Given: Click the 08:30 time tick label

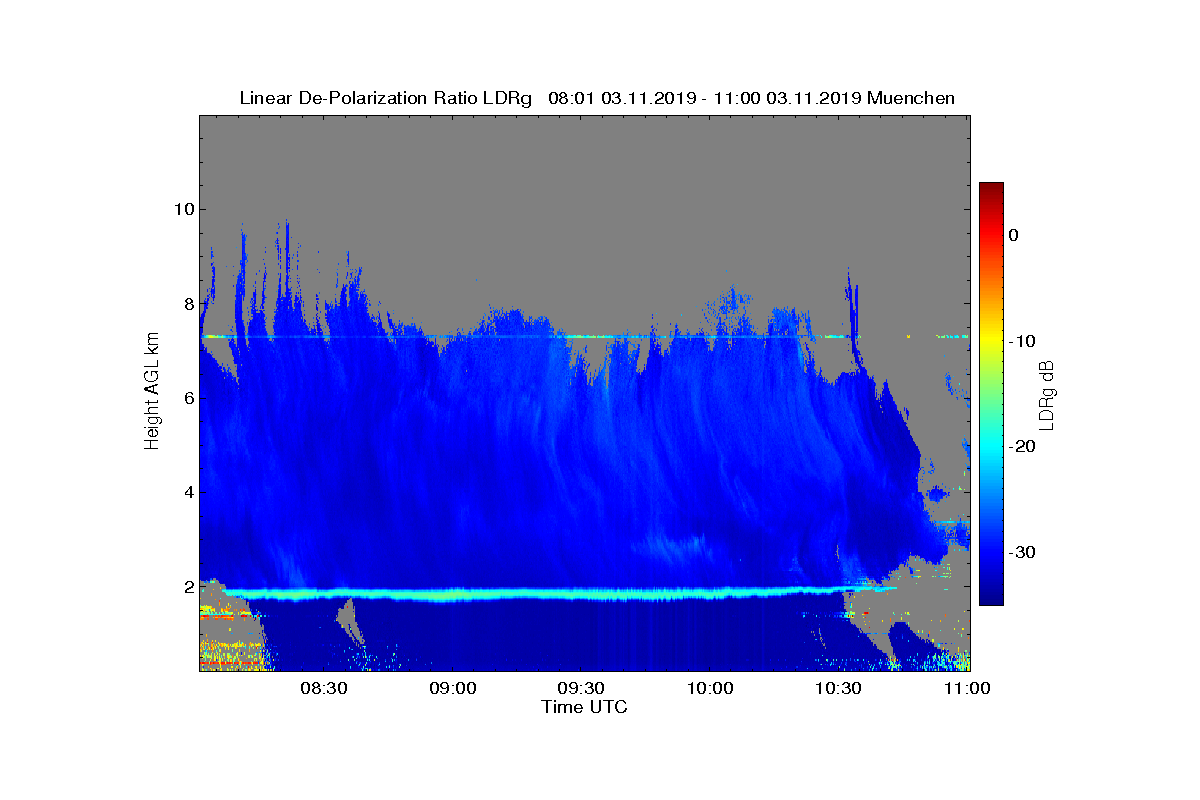Looking at the screenshot, I should (324, 688).
